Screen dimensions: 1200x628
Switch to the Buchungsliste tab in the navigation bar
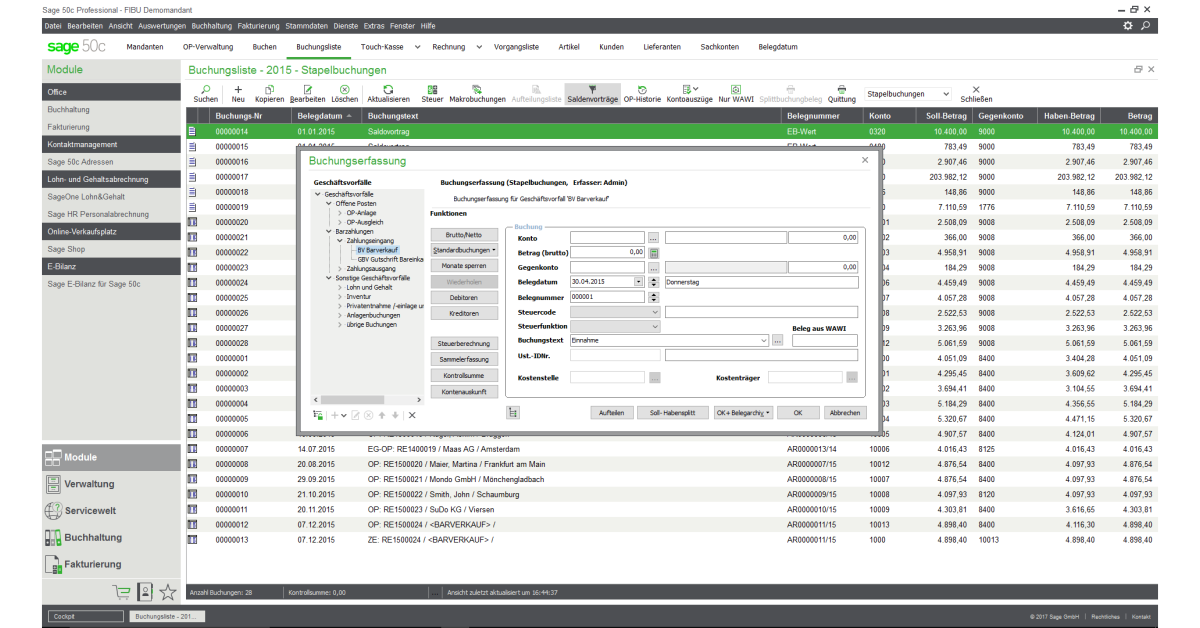point(319,47)
